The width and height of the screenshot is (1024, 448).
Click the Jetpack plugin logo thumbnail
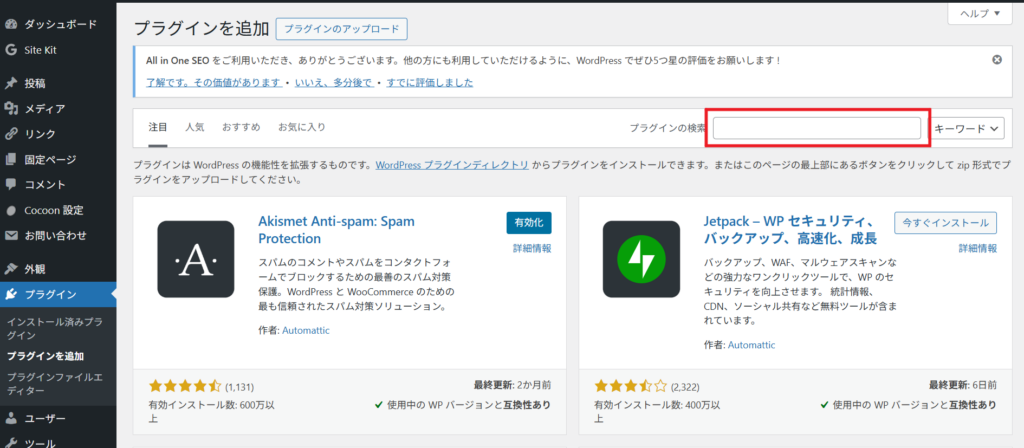pyautogui.click(x=641, y=259)
